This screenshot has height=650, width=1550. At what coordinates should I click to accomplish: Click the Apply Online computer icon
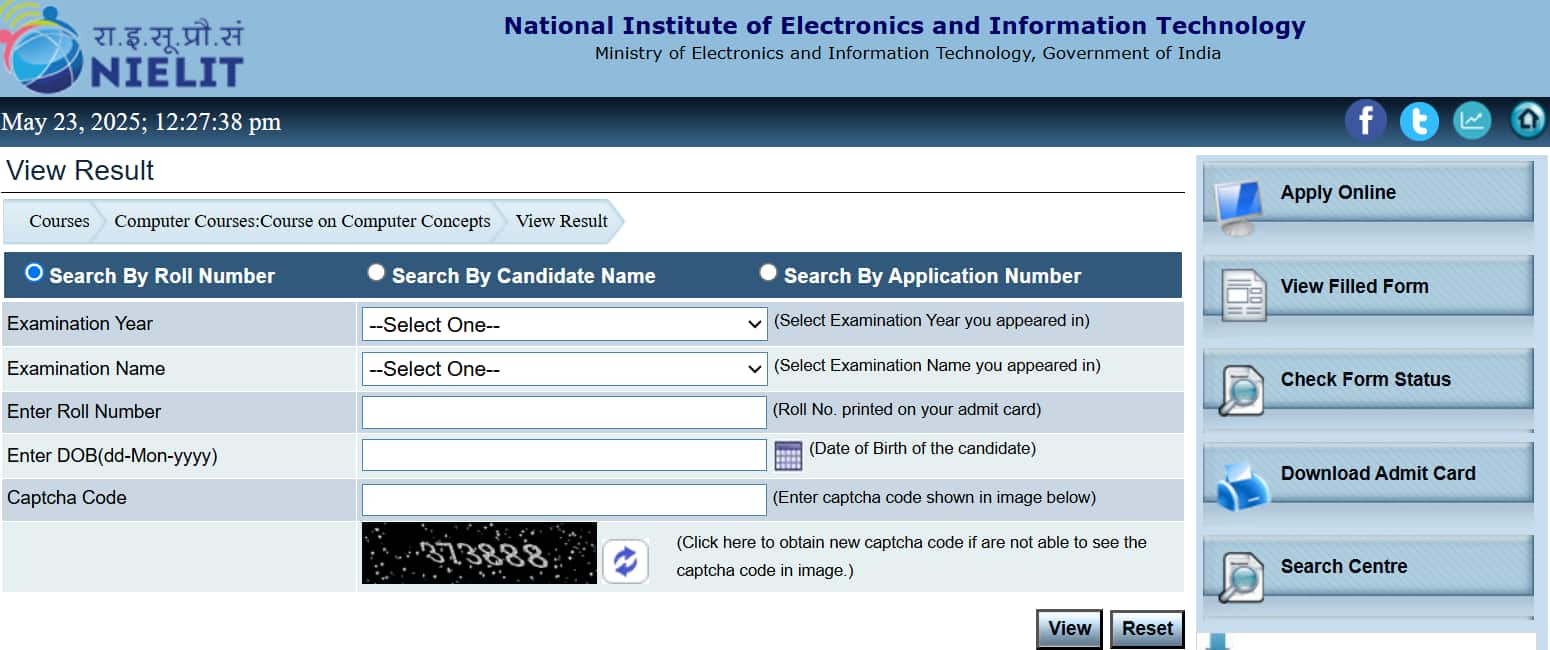click(1238, 200)
